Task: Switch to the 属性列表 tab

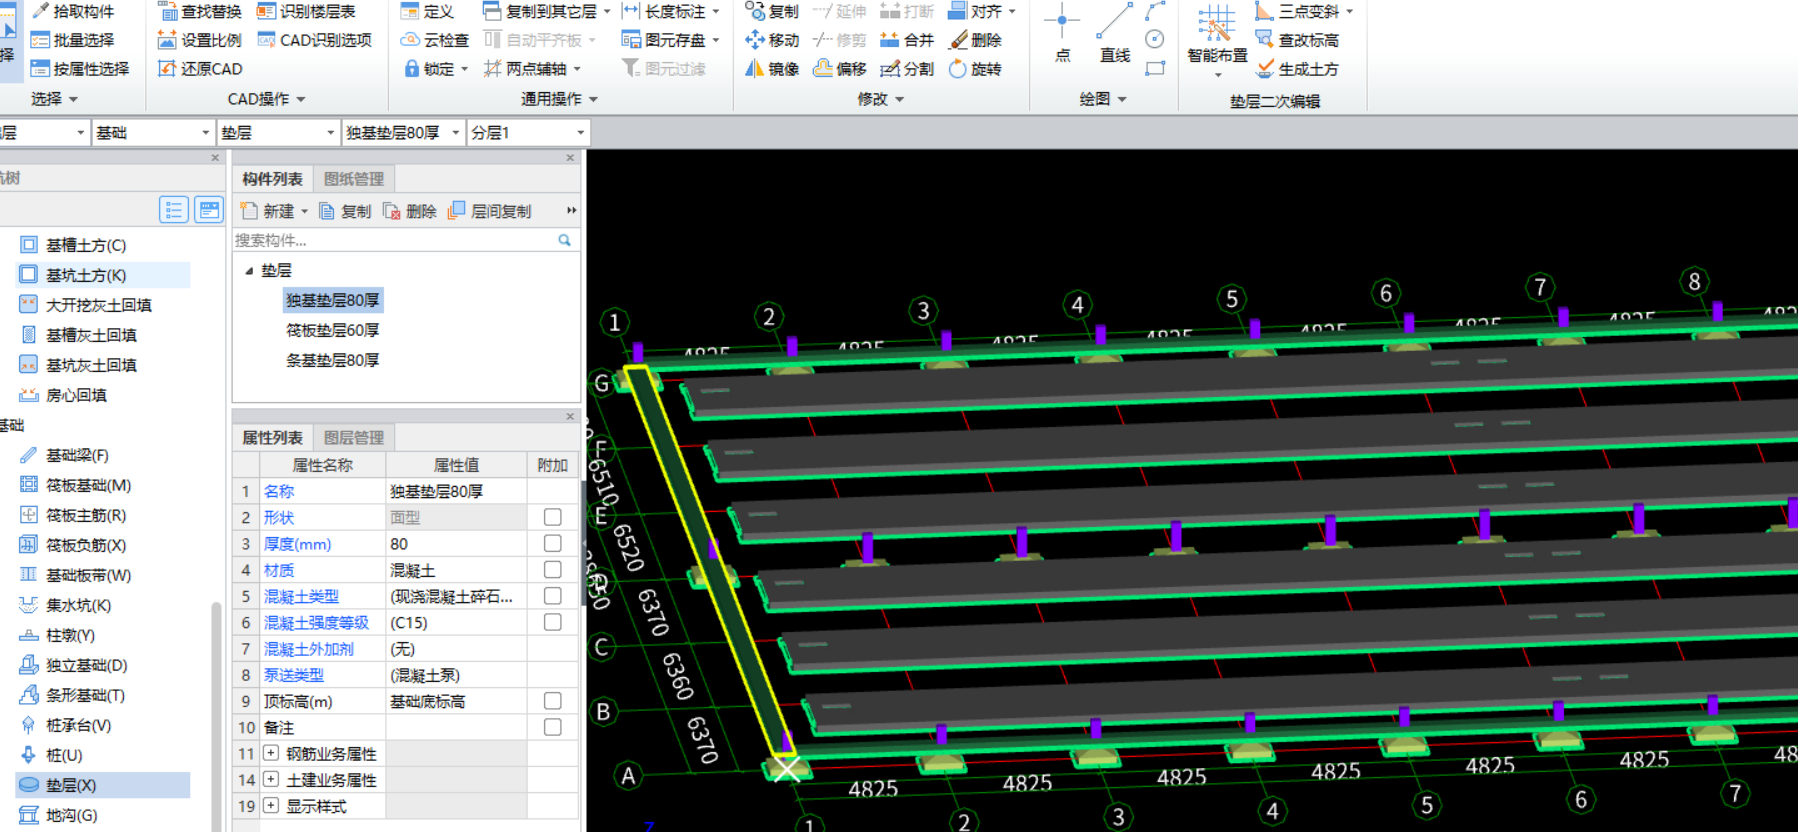Action: 272,438
